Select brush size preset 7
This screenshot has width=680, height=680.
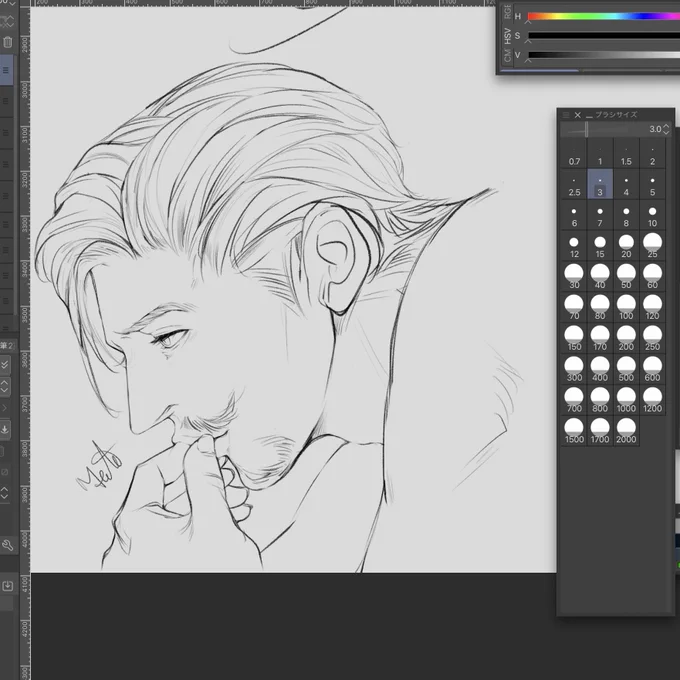click(x=600, y=216)
